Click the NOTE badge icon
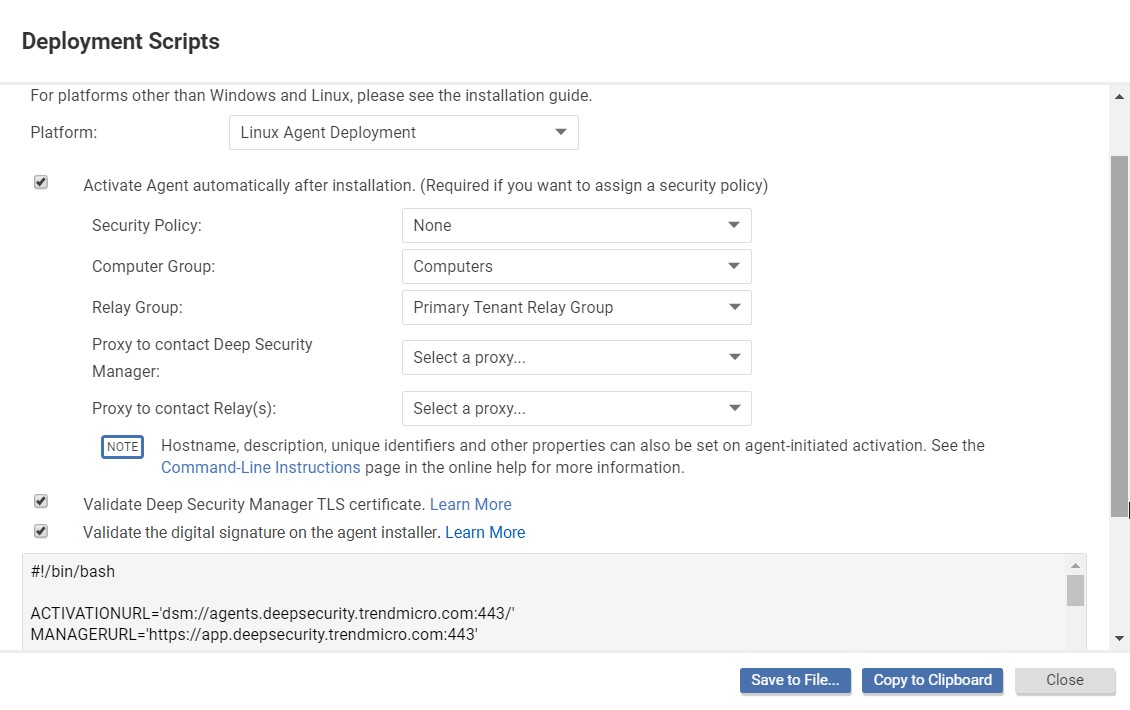 point(122,447)
